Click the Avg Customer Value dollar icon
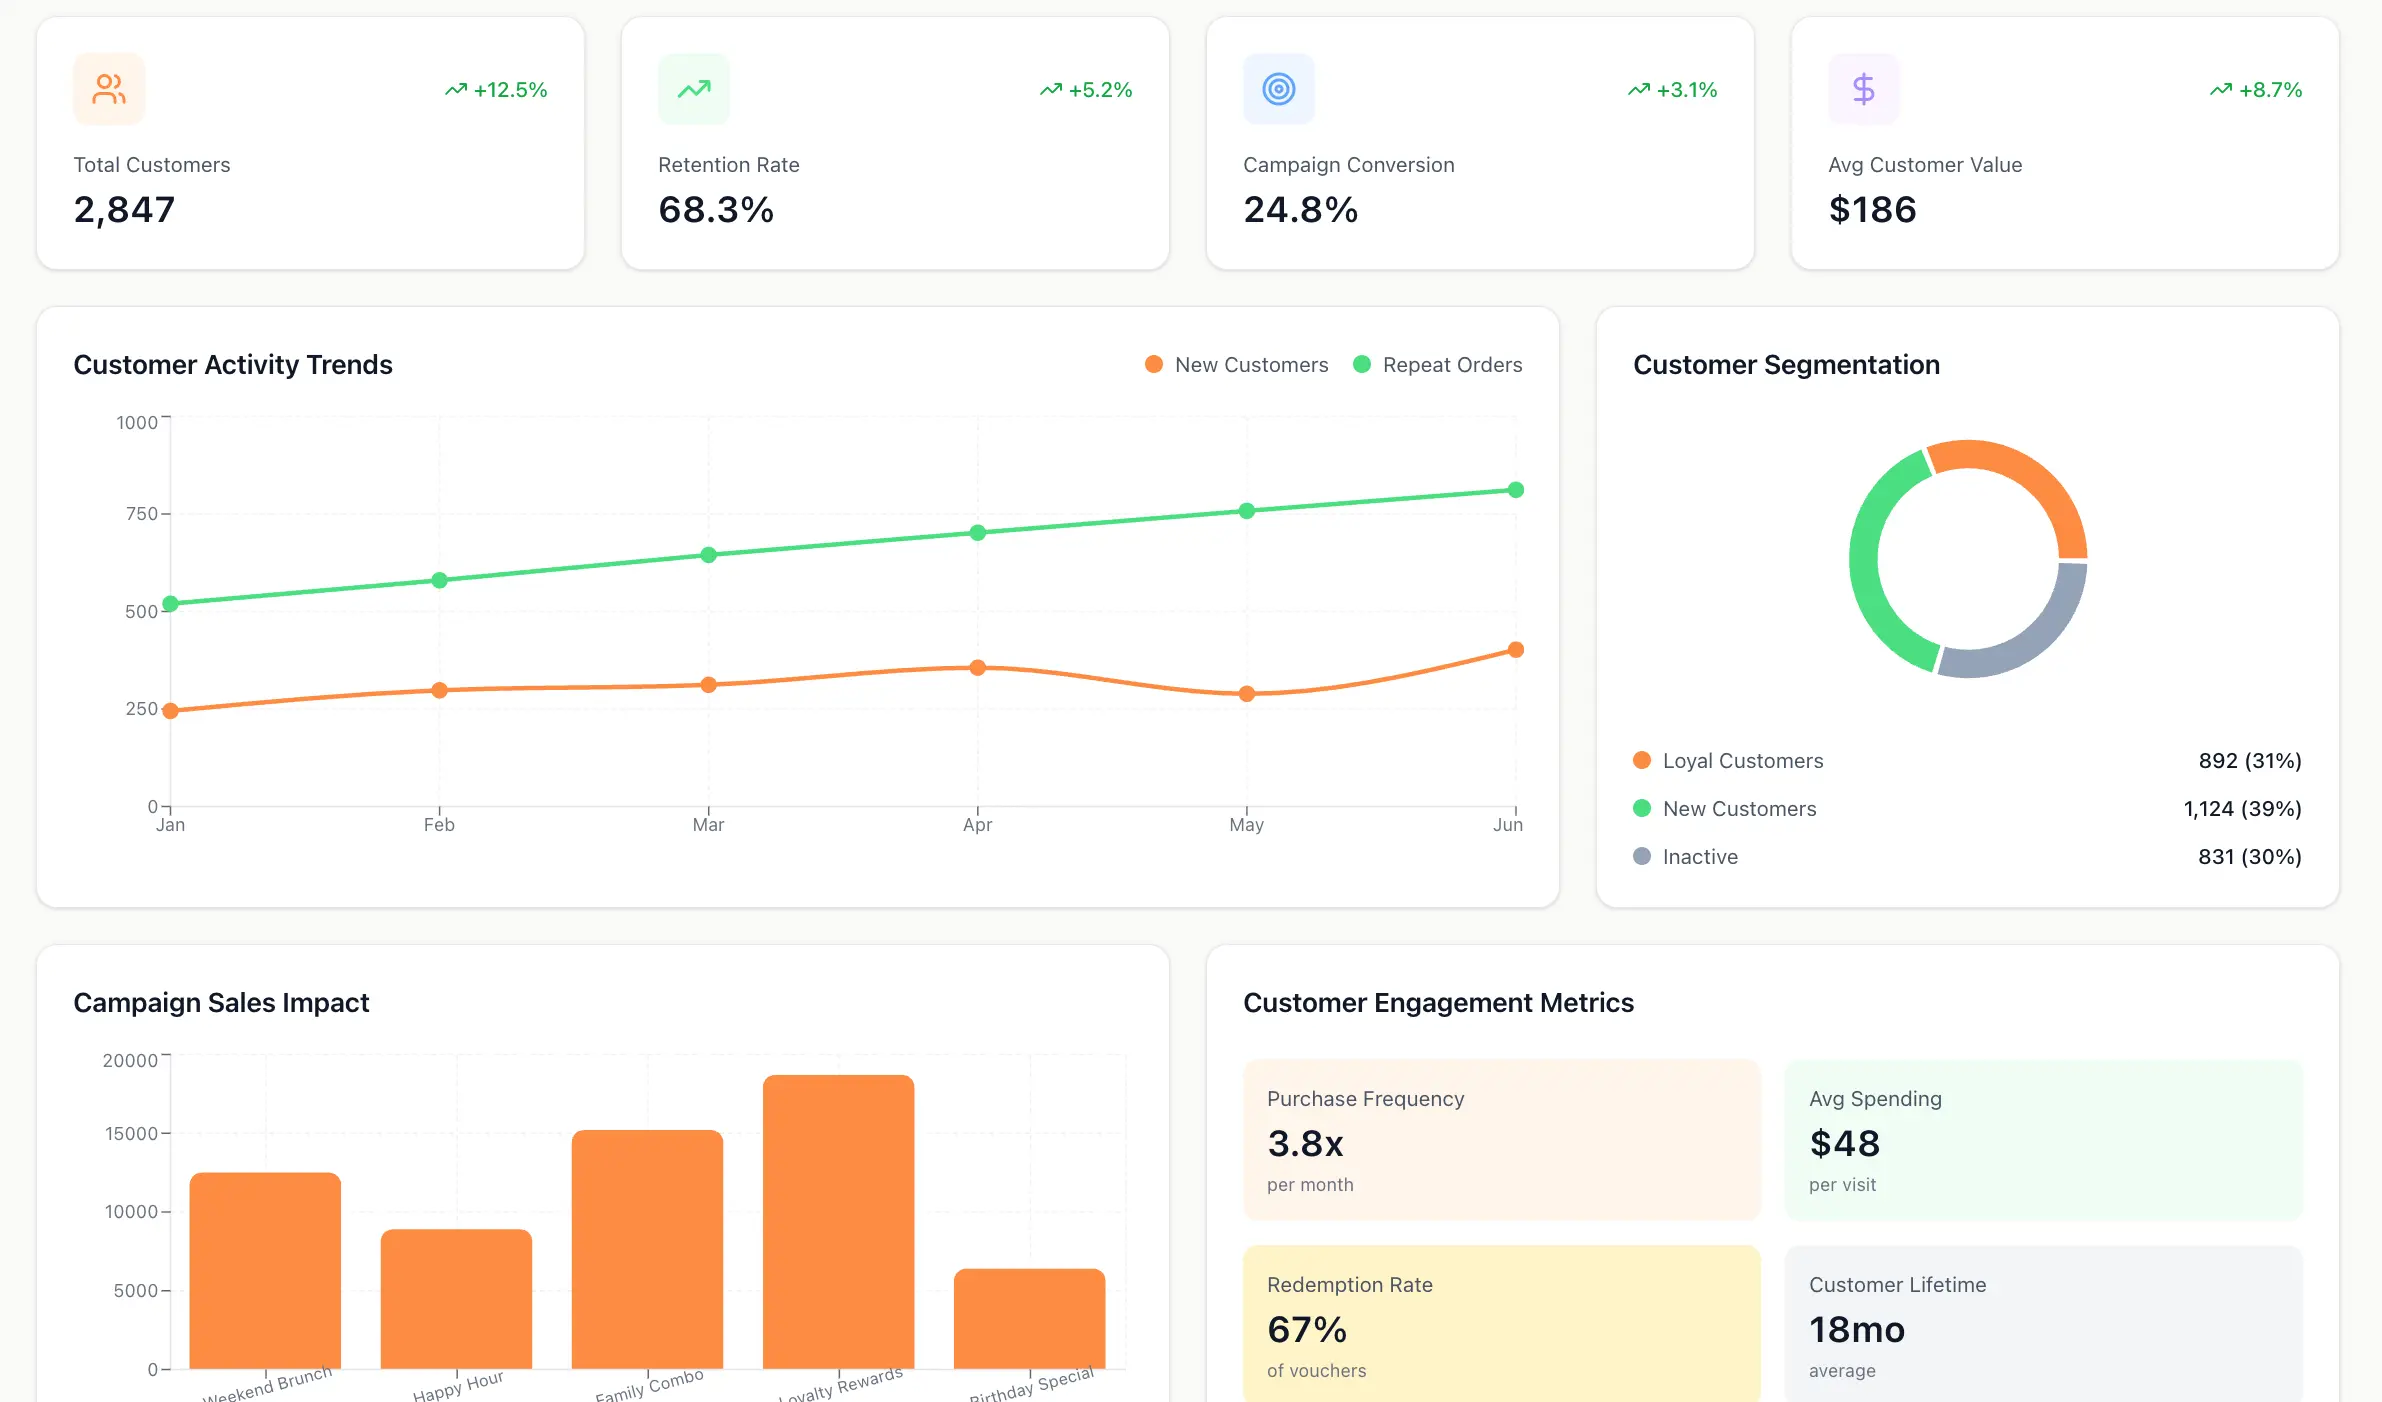The image size is (2382, 1402). click(1862, 88)
